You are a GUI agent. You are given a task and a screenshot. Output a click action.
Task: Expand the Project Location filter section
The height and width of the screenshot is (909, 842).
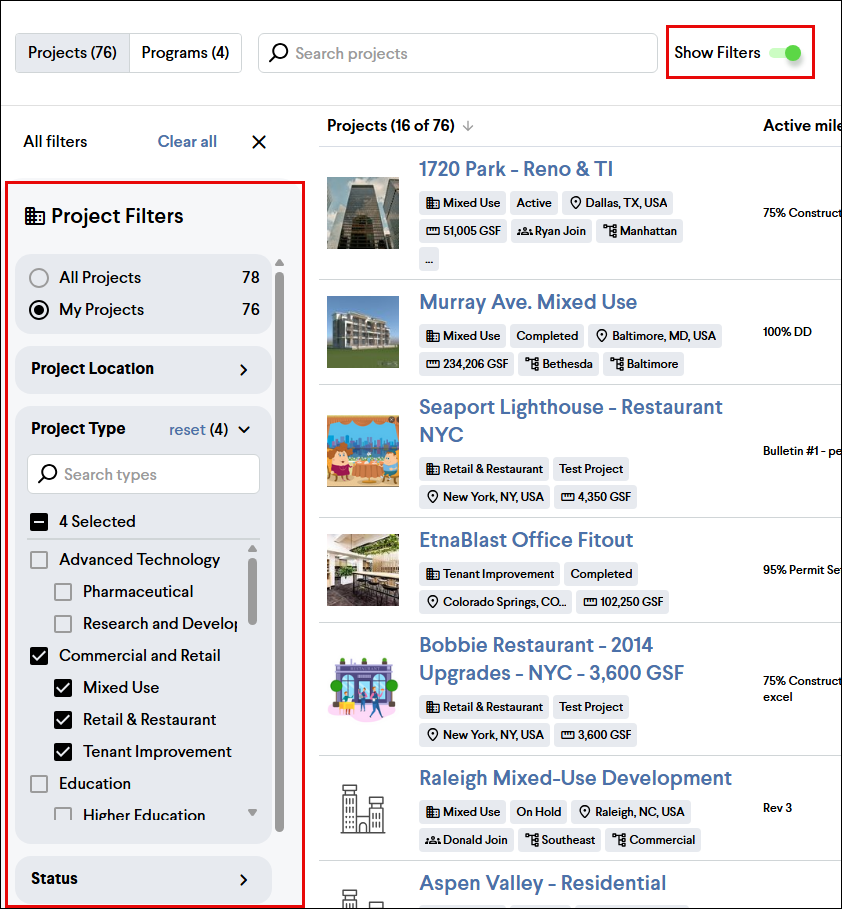(243, 370)
